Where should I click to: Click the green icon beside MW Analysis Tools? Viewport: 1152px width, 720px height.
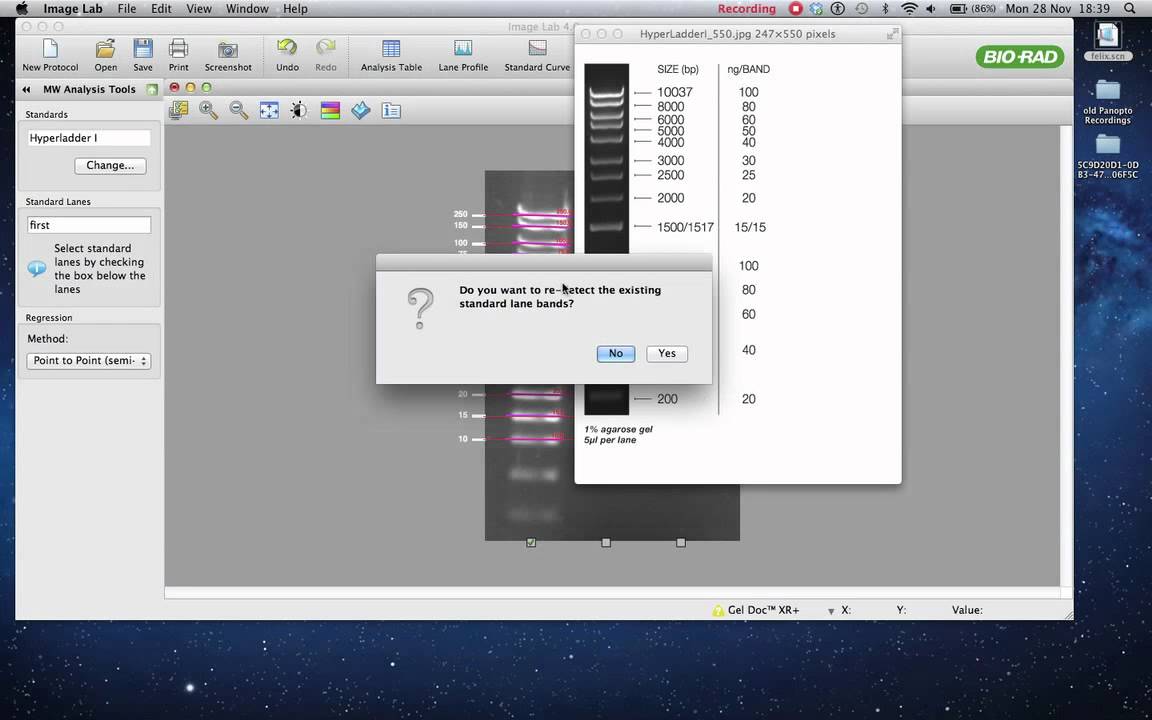point(152,90)
